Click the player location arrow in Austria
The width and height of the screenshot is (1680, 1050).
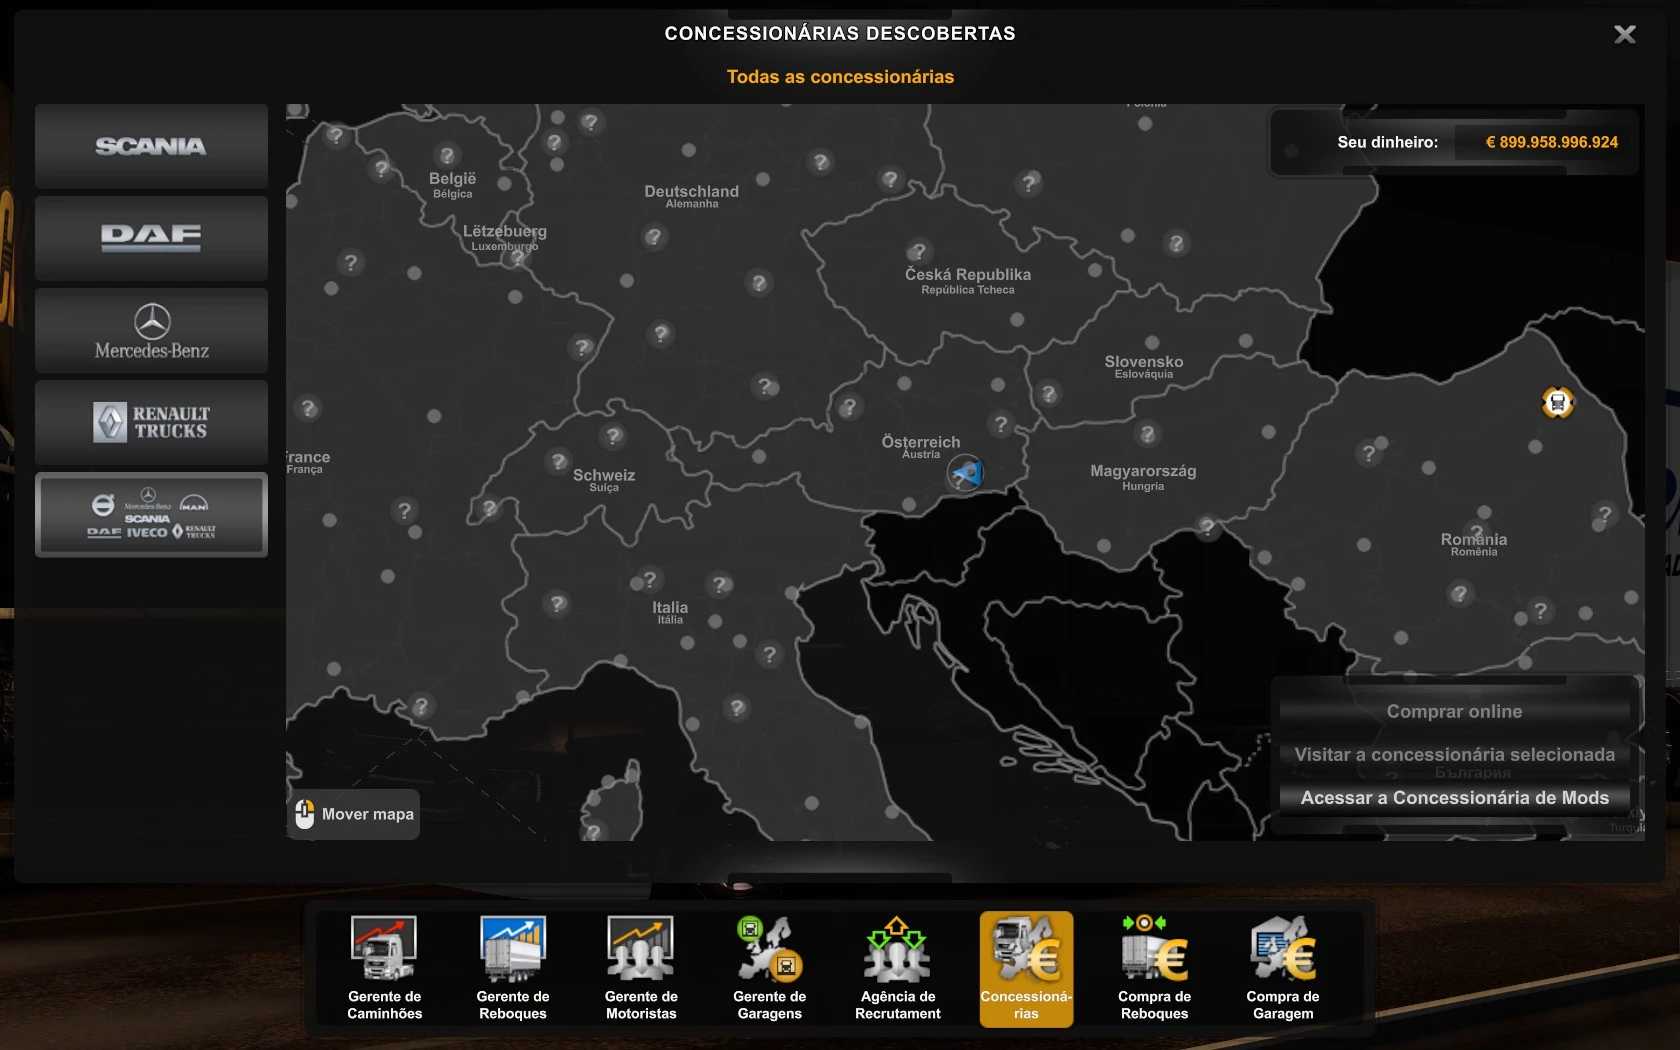pyautogui.click(x=966, y=472)
